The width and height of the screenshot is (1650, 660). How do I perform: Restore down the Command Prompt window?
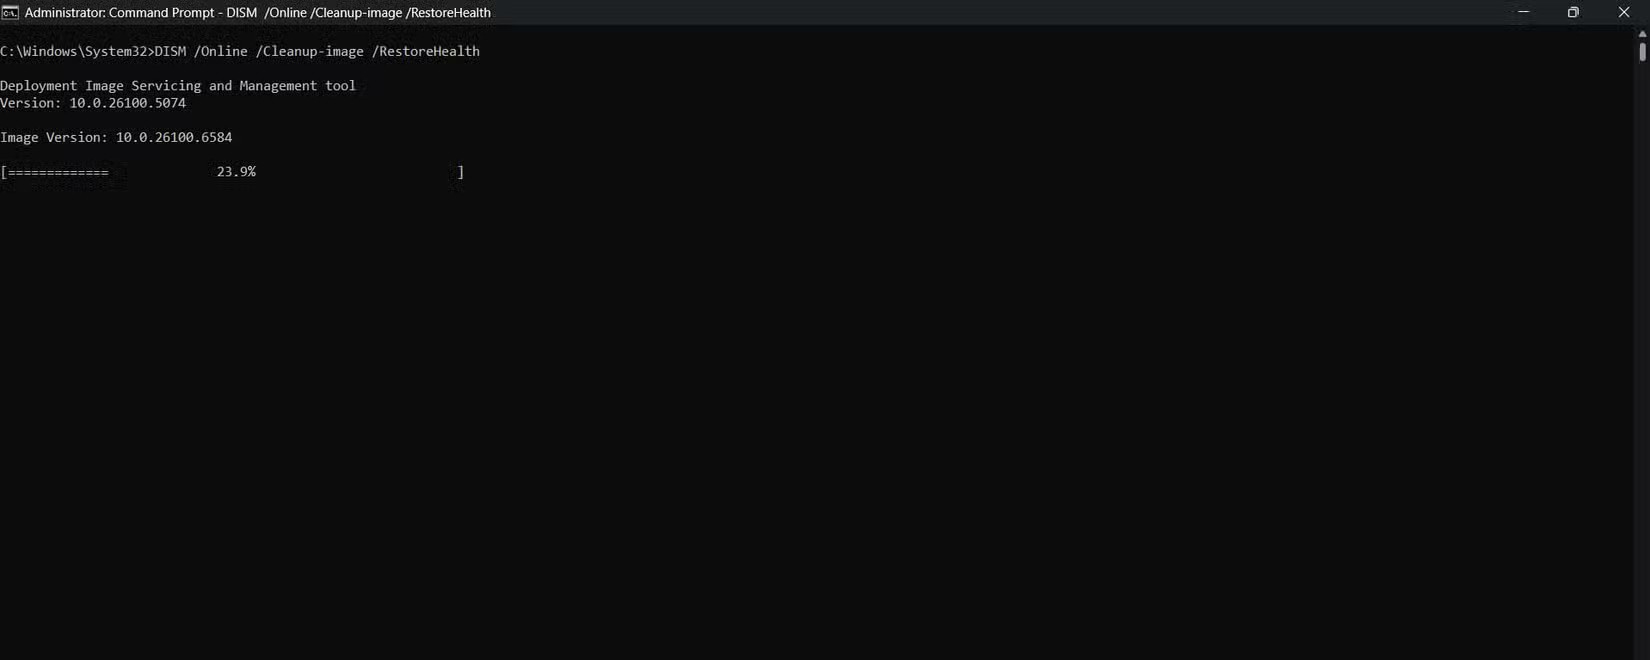click(x=1573, y=12)
